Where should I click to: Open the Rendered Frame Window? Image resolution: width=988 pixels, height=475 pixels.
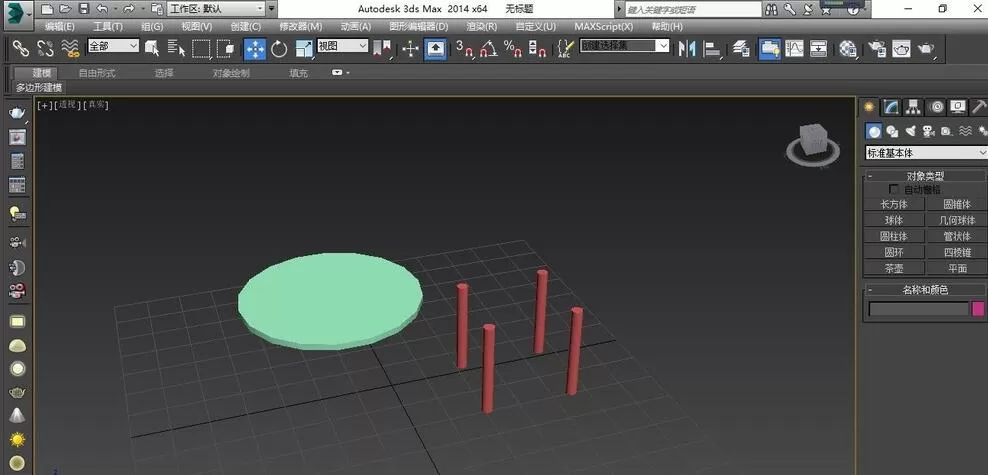click(x=901, y=49)
